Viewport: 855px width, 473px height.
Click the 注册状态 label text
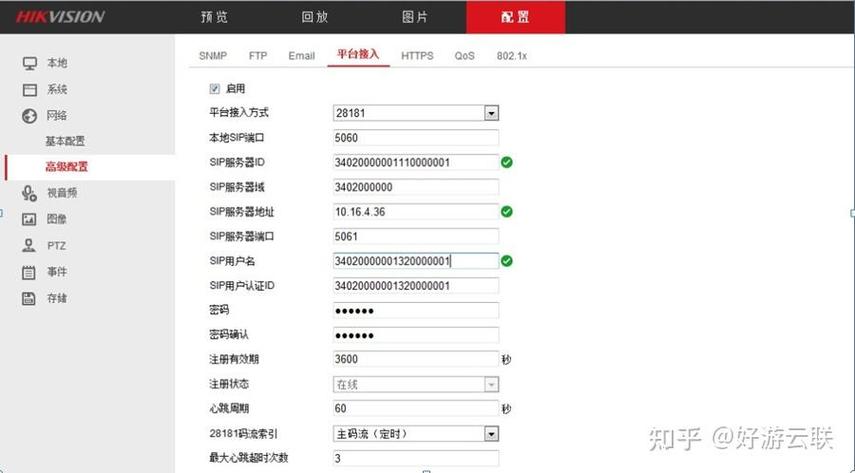pyautogui.click(x=229, y=384)
